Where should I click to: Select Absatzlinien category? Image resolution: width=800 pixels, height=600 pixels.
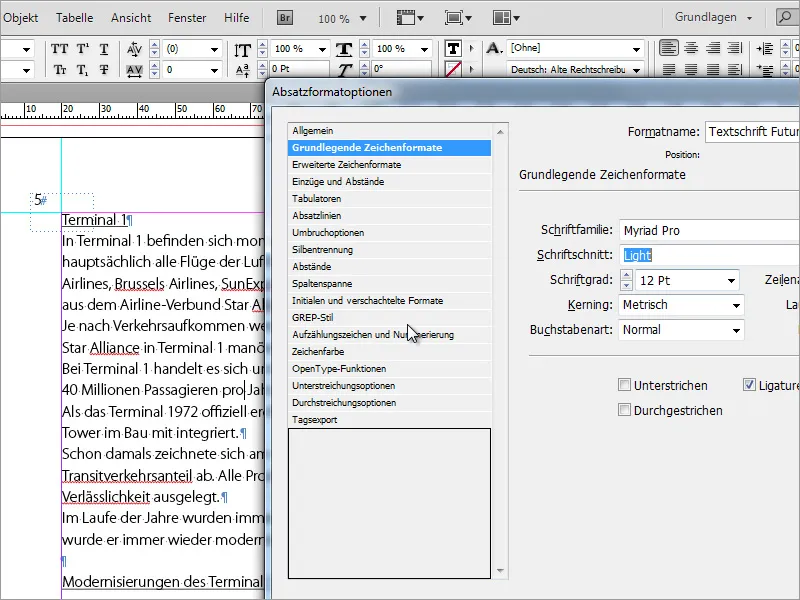tap(389, 215)
